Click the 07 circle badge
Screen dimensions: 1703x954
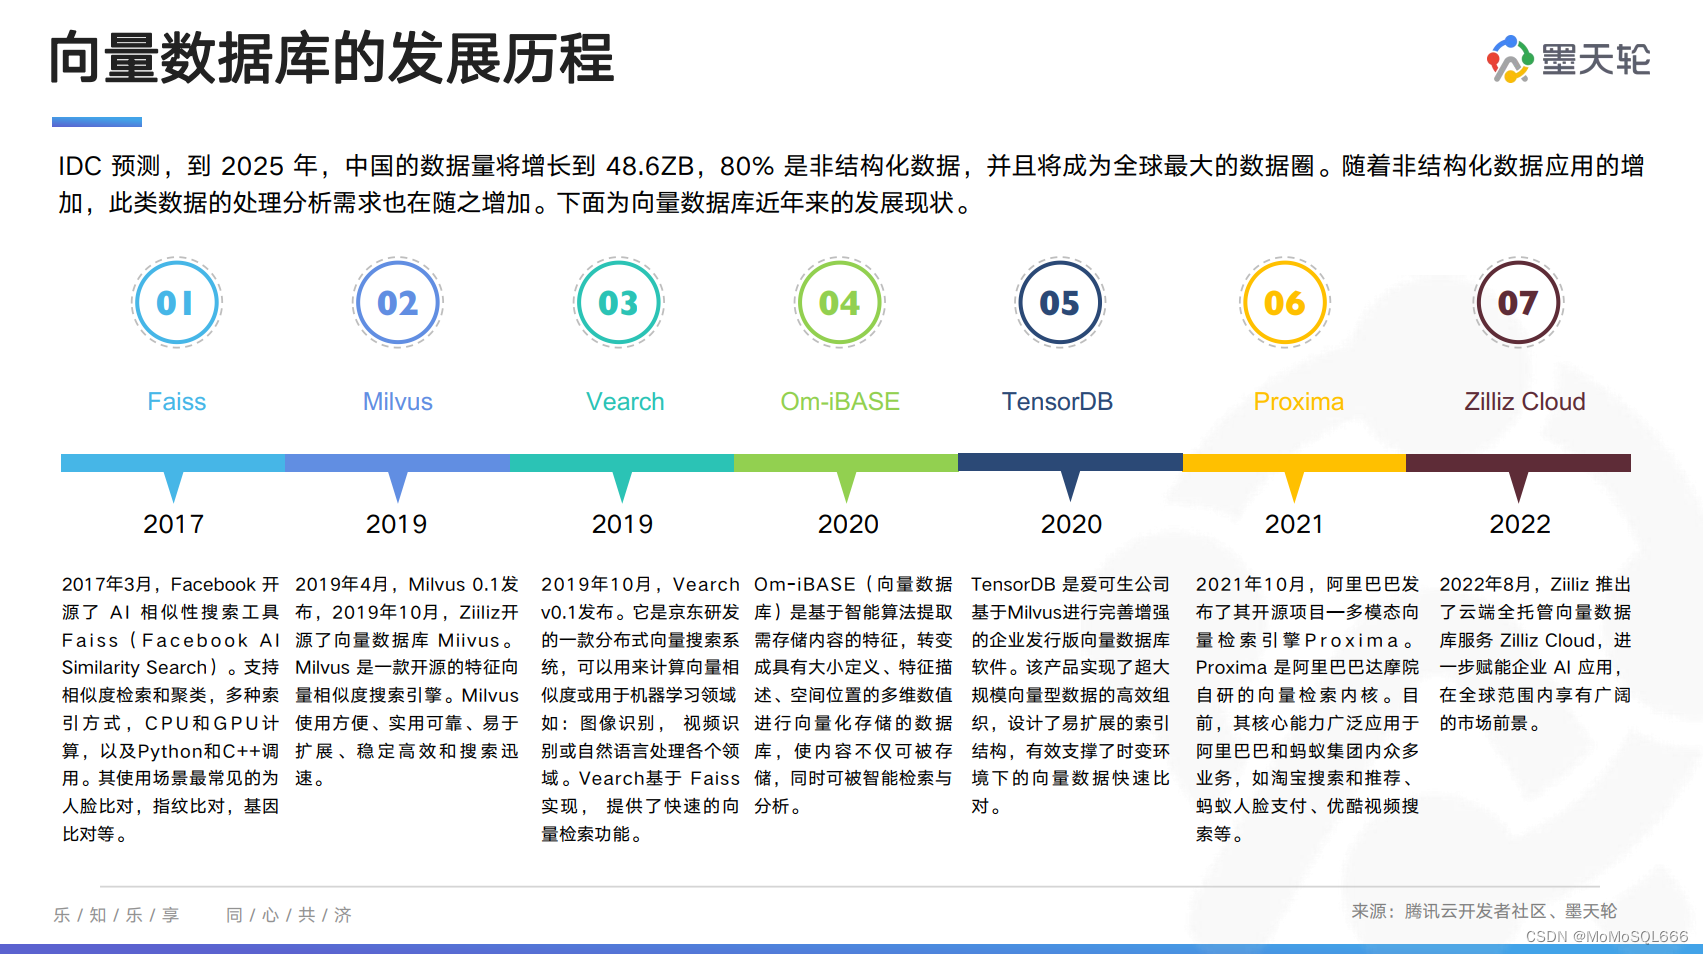(x=1518, y=302)
